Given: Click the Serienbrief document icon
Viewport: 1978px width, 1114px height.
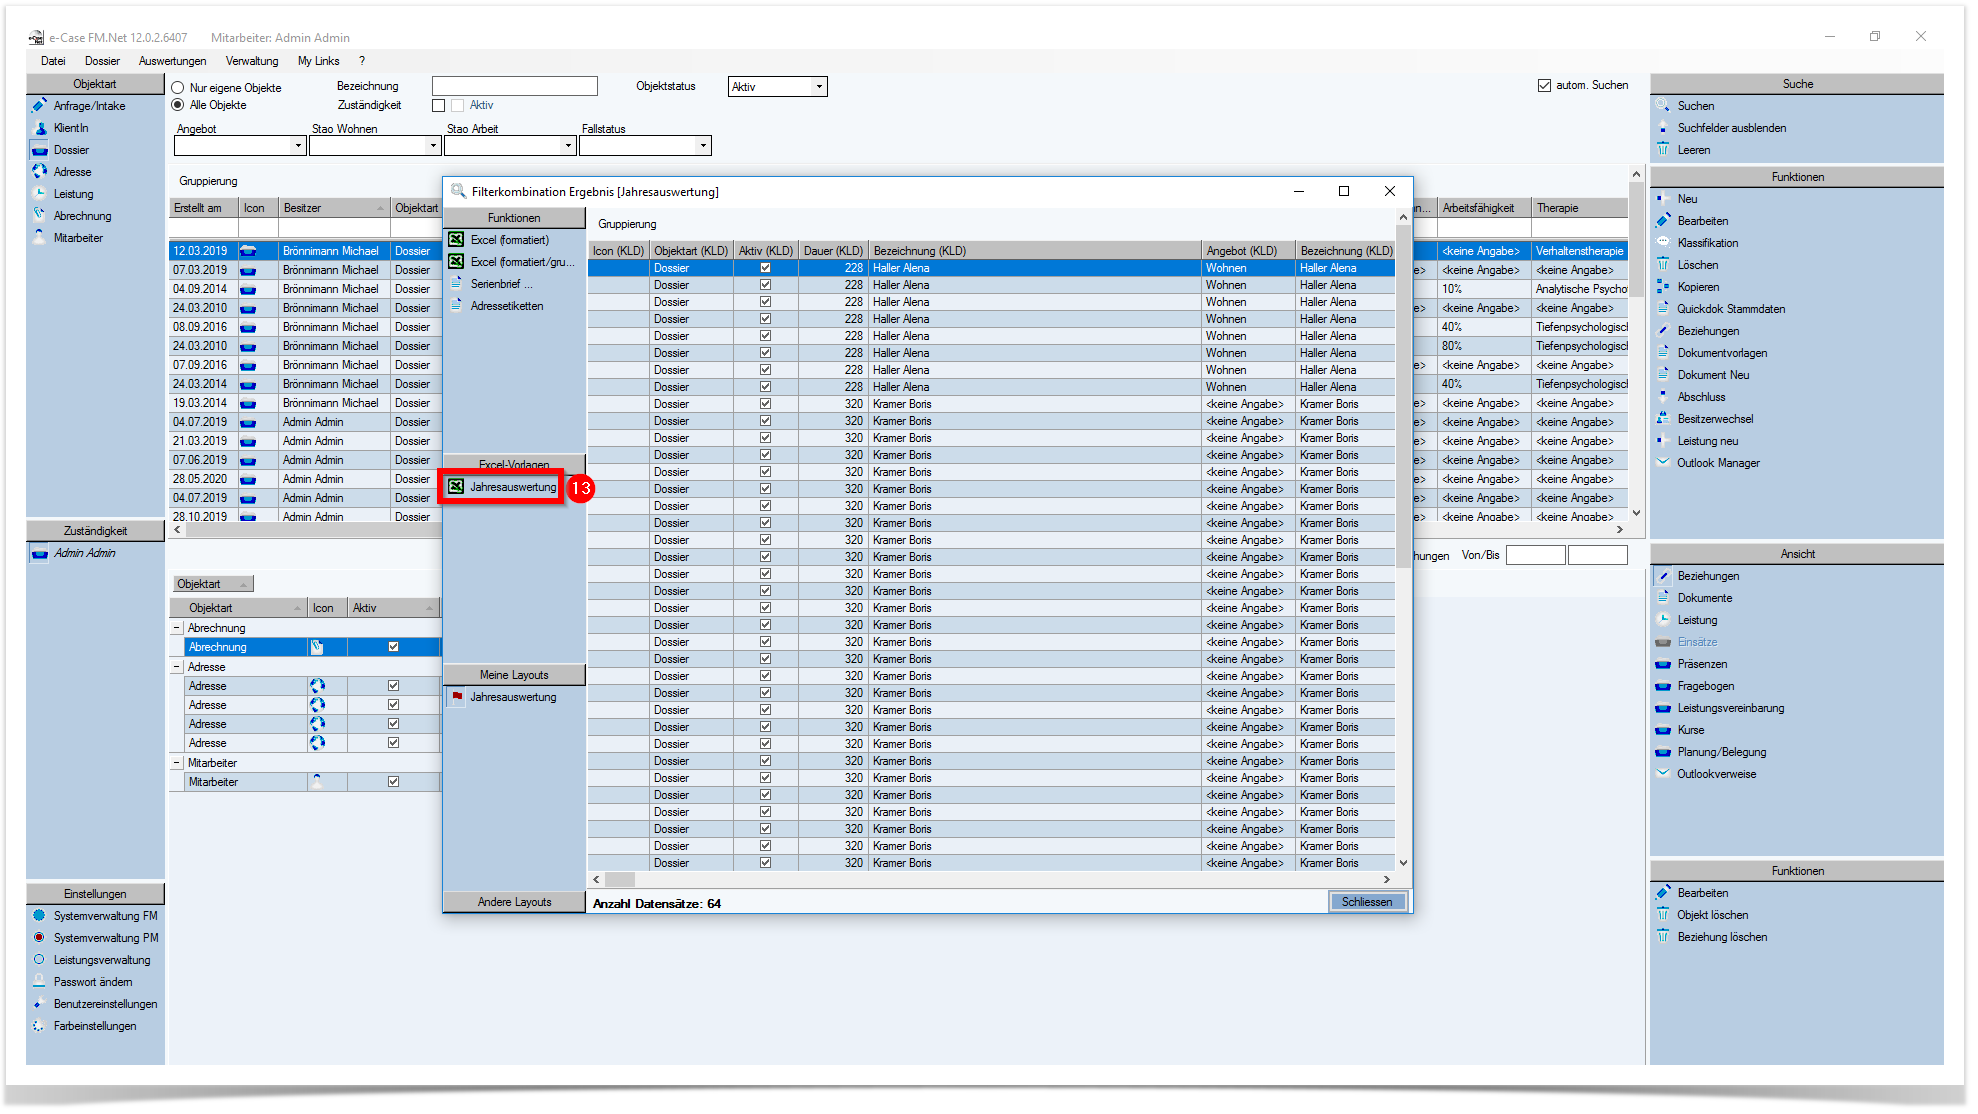Looking at the screenshot, I should point(456,284).
